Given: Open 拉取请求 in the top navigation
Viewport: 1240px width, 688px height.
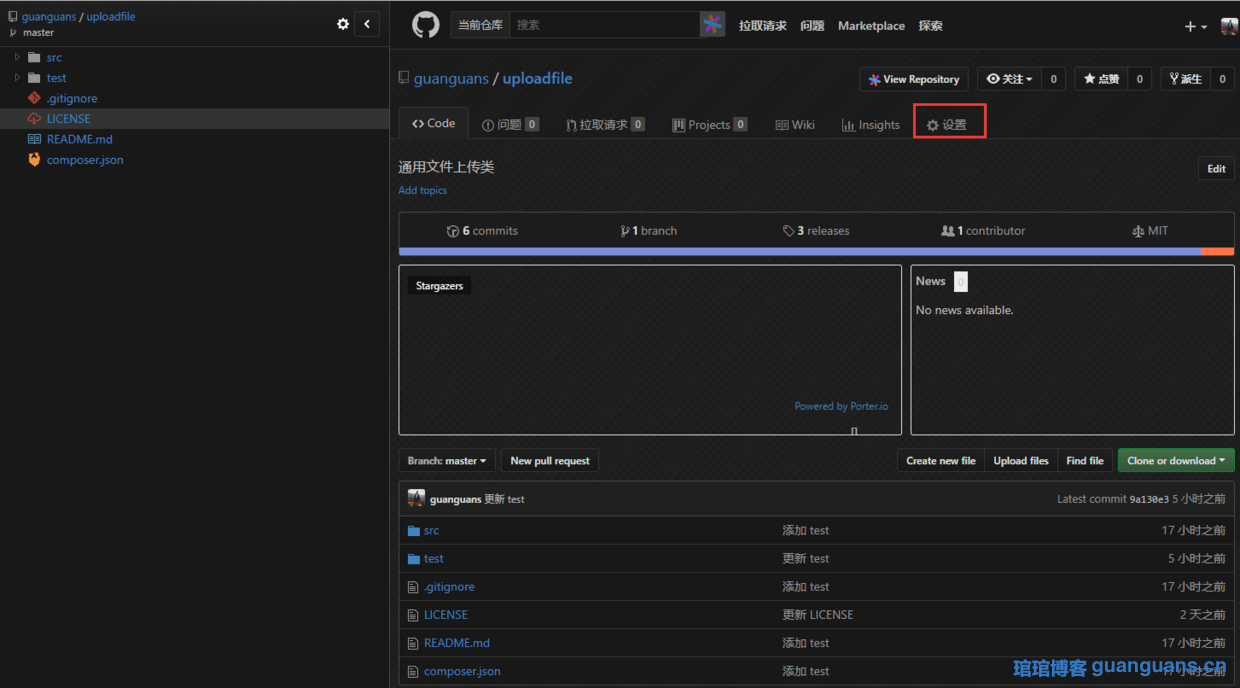Looking at the screenshot, I should pyautogui.click(x=762, y=26).
